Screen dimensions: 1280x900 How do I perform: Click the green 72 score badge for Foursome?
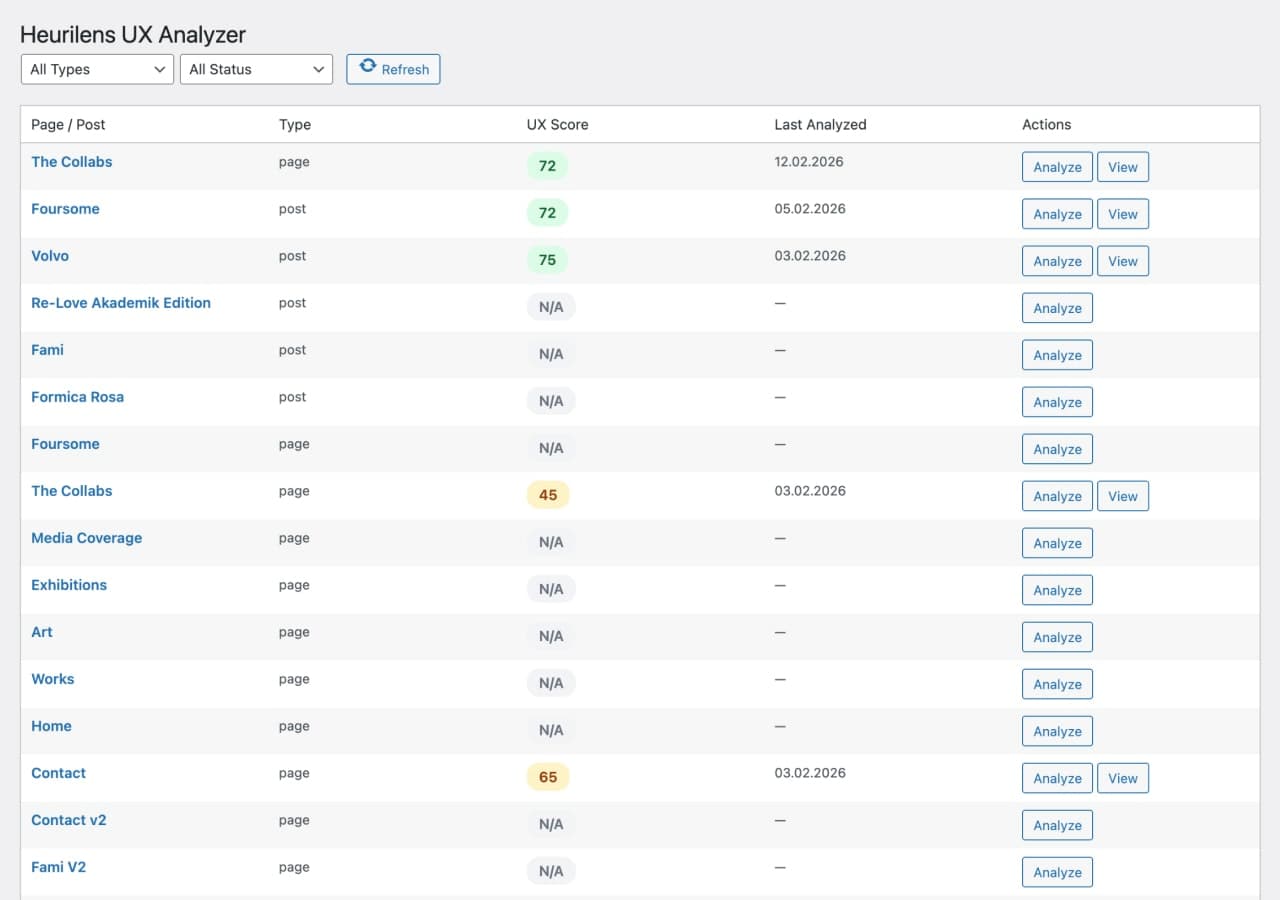point(547,212)
